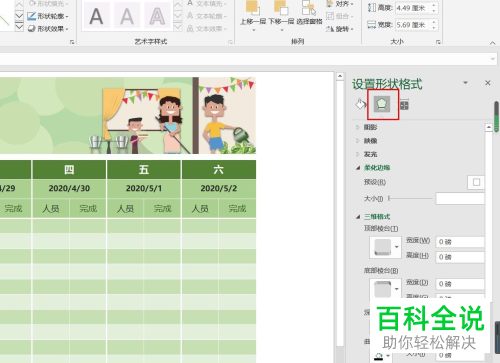Click the Align (对齐) icon

[x=329, y=4]
